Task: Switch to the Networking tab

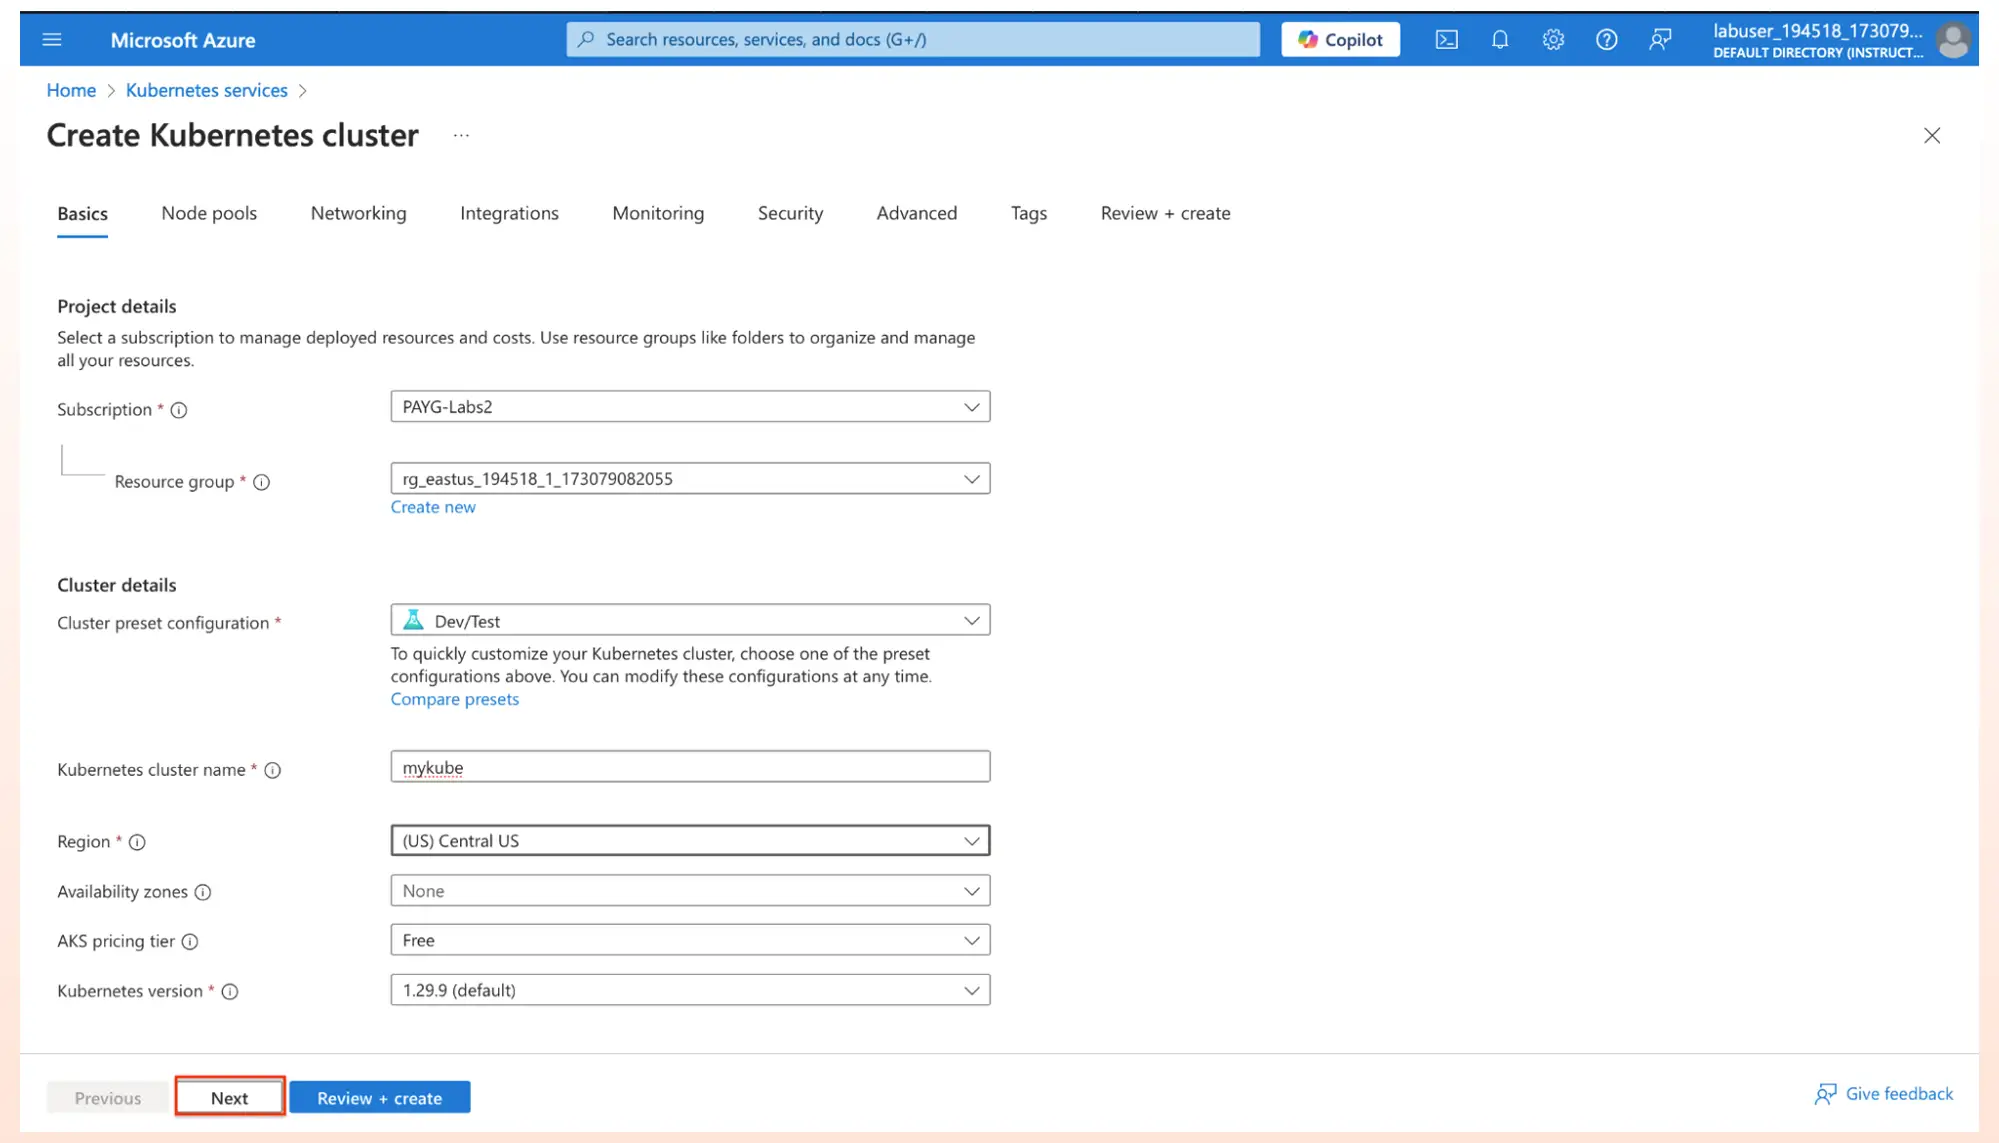Action: pyautogui.click(x=358, y=213)
